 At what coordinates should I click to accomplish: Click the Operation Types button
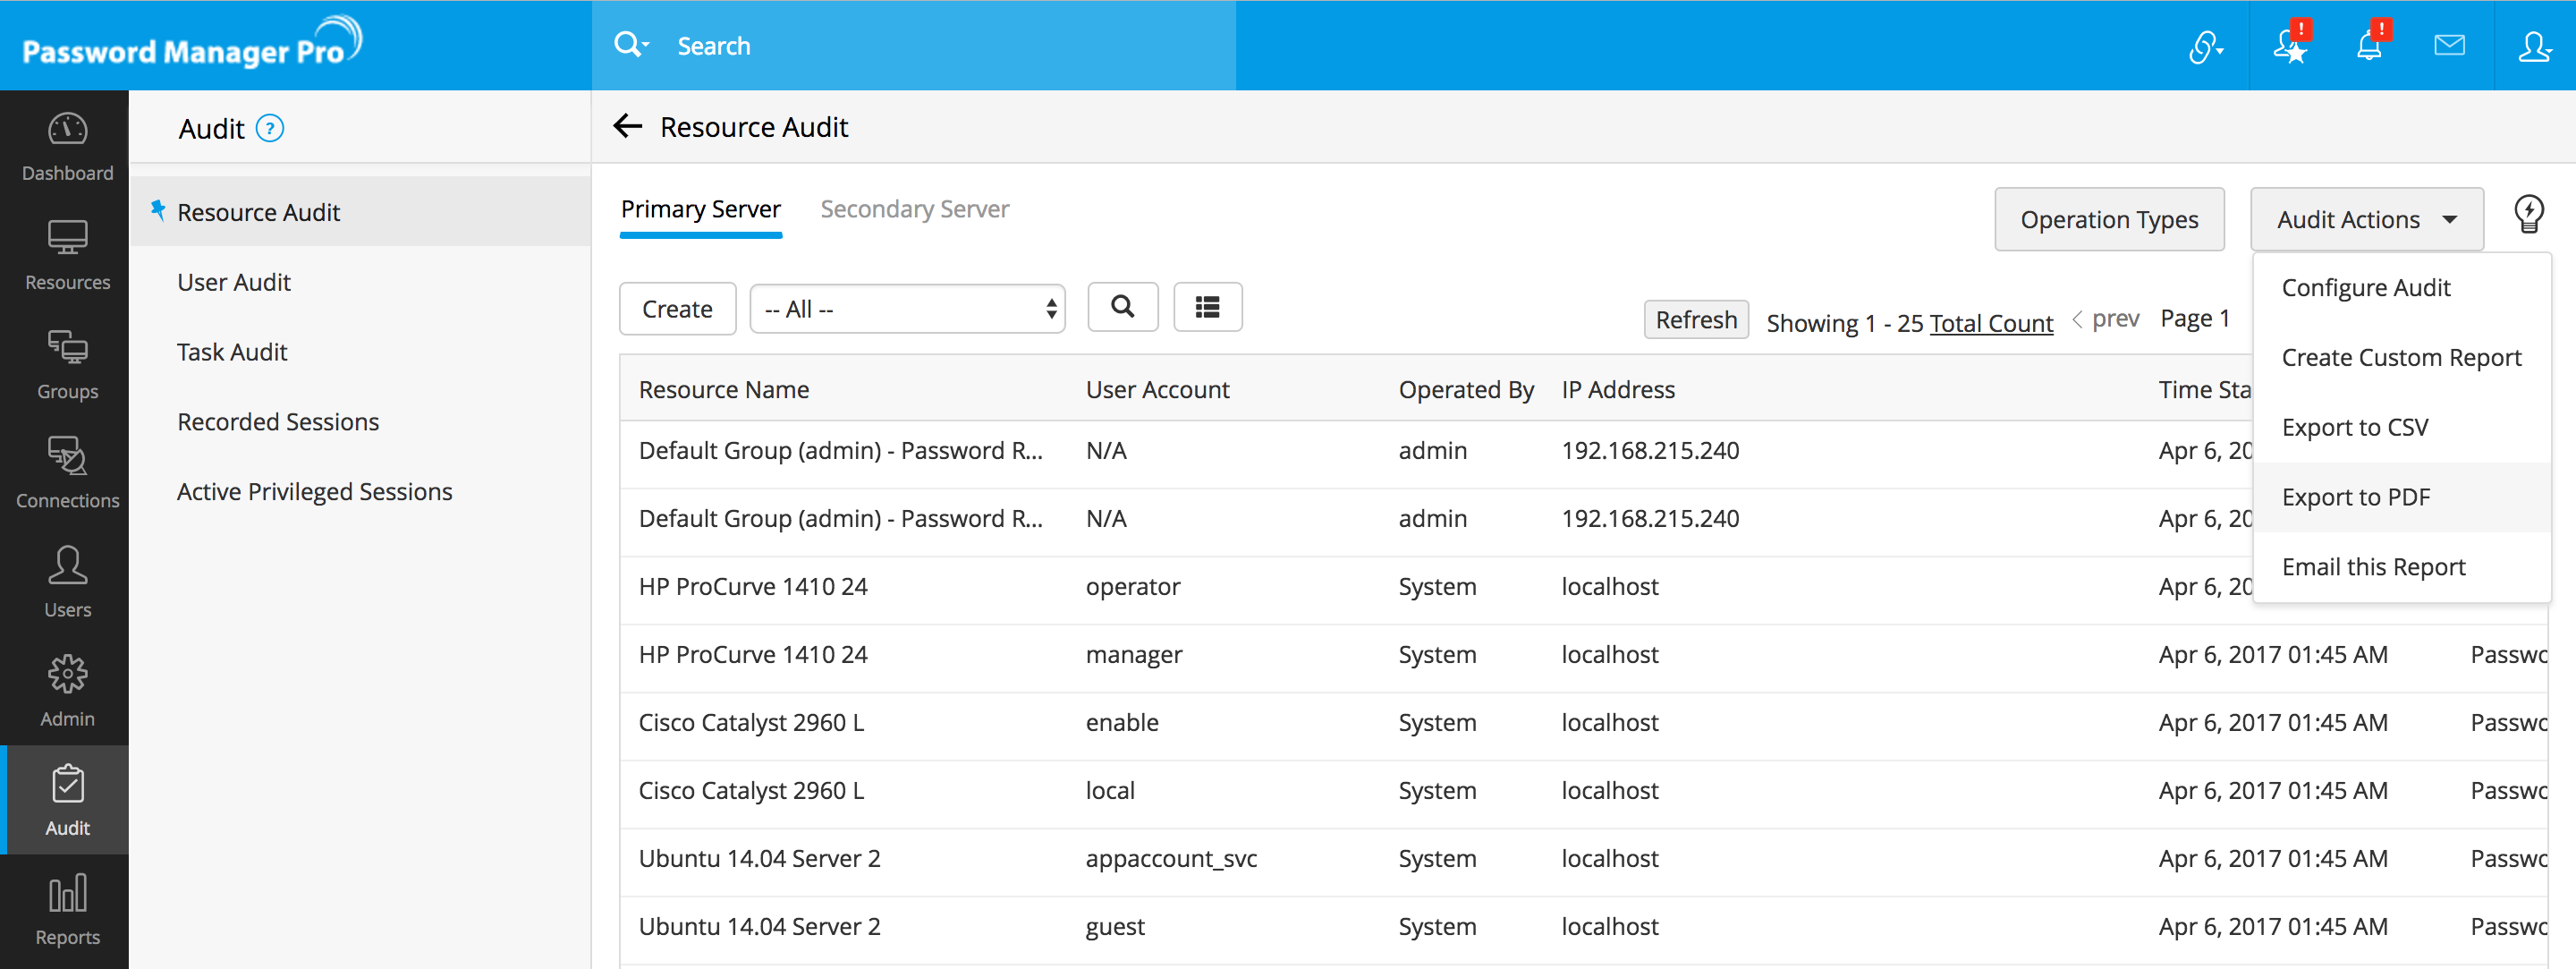pos(2108,219)
